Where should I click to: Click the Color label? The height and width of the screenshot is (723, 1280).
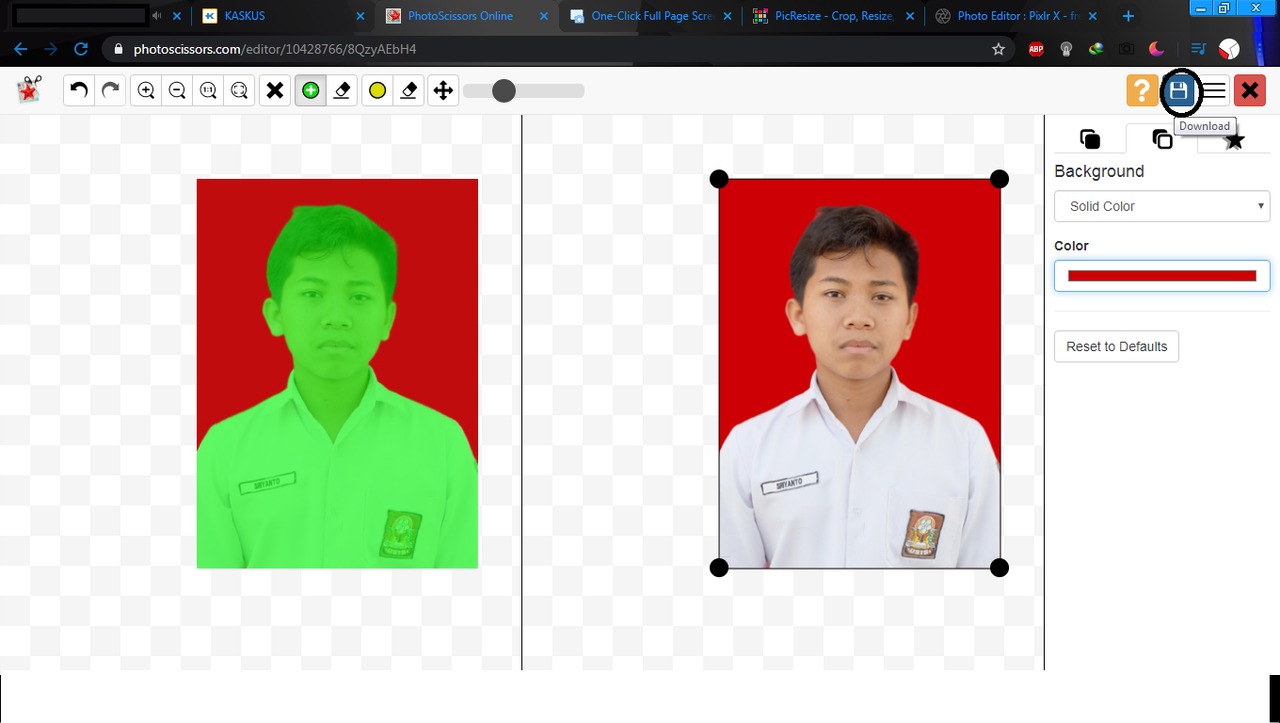tap(1071, 246)
